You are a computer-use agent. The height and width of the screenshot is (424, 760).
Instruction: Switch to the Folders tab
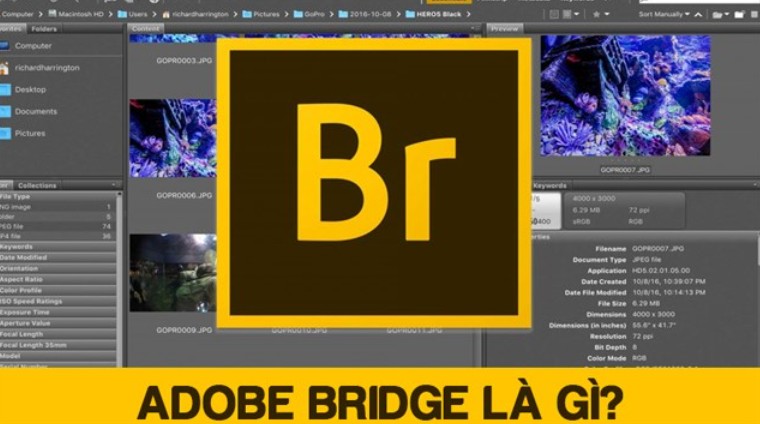point(44,29)
